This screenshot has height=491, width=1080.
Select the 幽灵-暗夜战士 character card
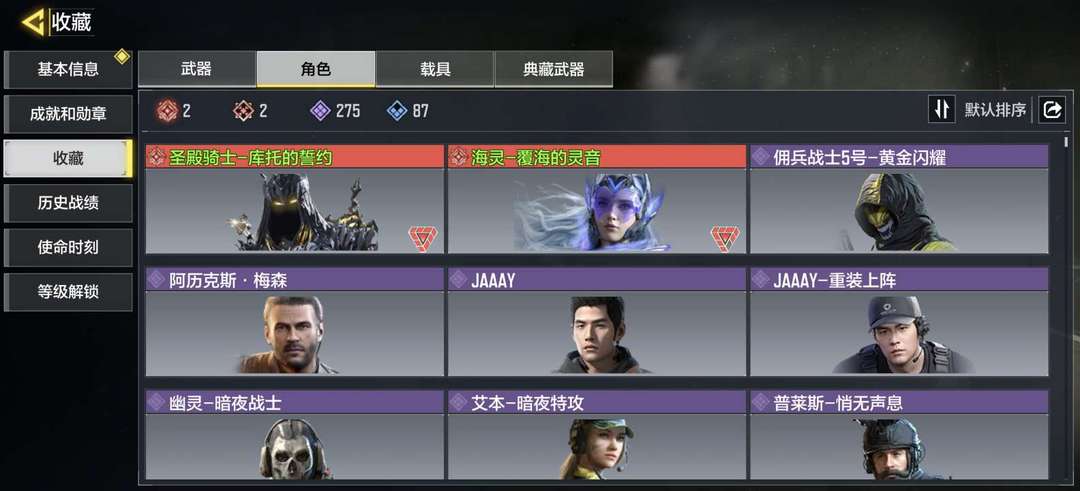294,435
